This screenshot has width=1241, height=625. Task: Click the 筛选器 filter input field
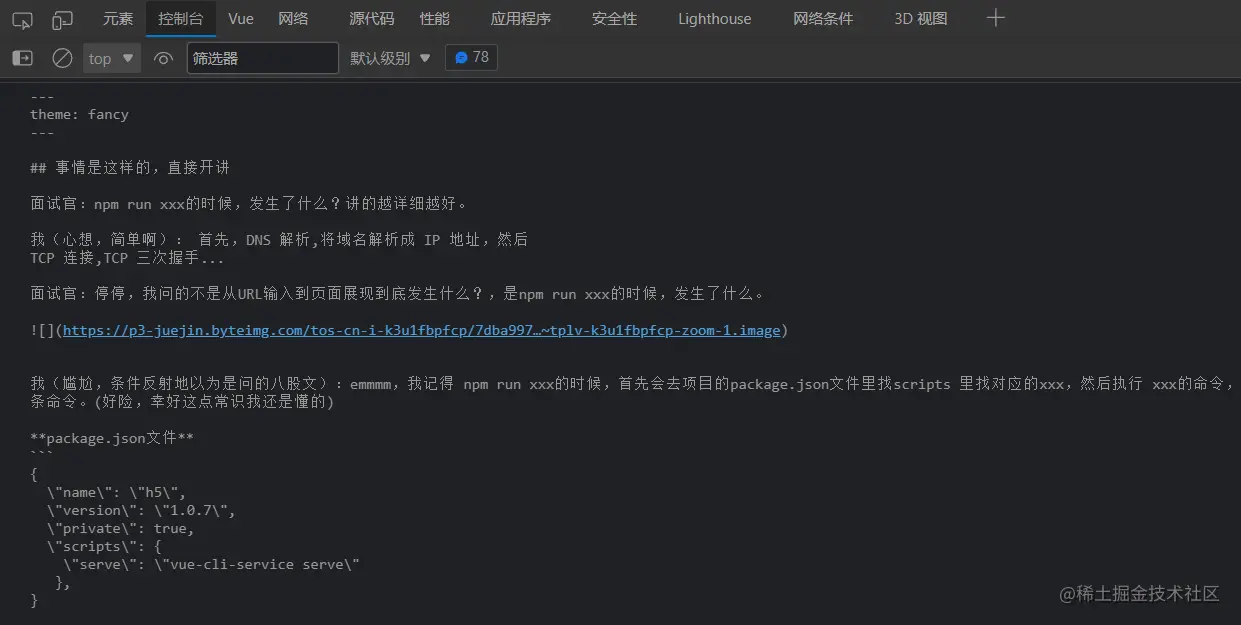(263, 58)
